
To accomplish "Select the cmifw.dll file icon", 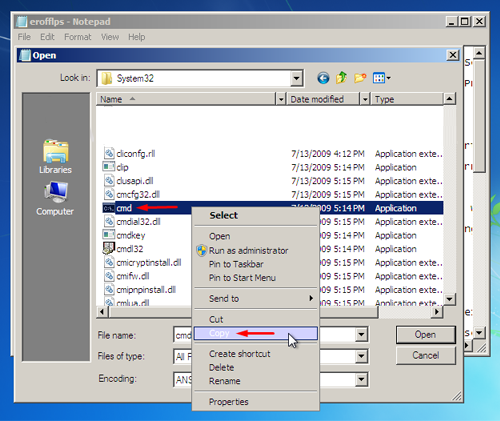I will pyautogui.click(x=109, y=276).
